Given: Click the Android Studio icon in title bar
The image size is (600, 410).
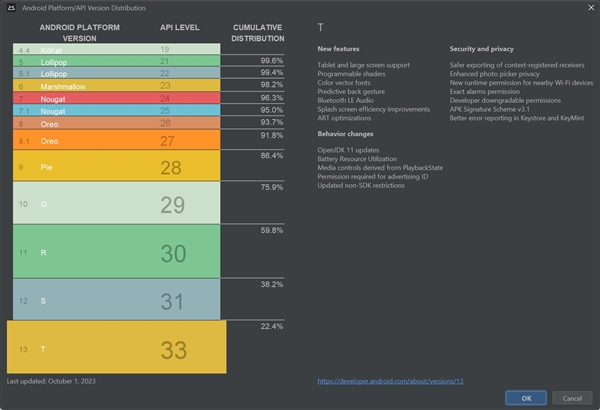Looking at the screenshot, I should pyautogui.click(x=11, y=8).
